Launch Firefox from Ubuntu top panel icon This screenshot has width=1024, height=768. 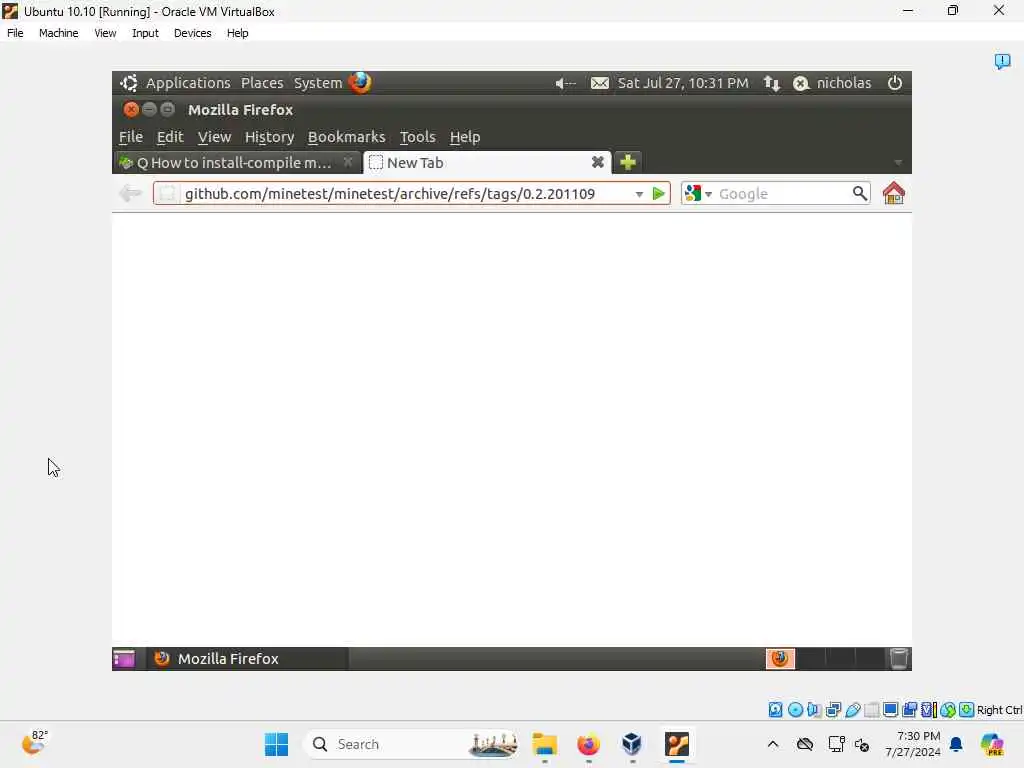[x=359, y=83]
